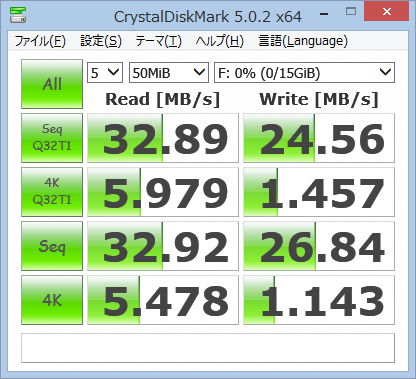Run all benchmarks with All button
Screen dimensions: 416x379
[52, 84]
